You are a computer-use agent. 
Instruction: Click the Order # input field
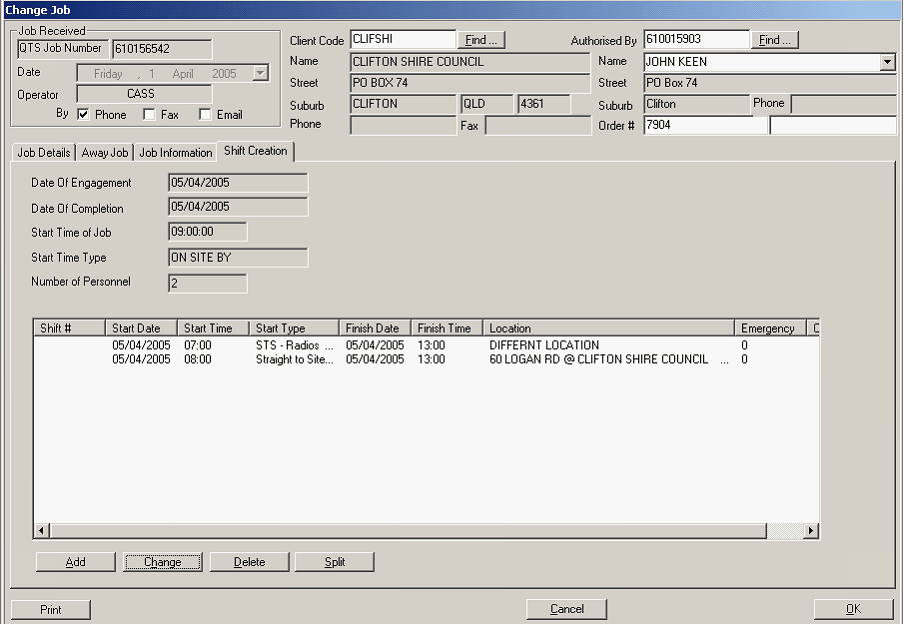705,126
